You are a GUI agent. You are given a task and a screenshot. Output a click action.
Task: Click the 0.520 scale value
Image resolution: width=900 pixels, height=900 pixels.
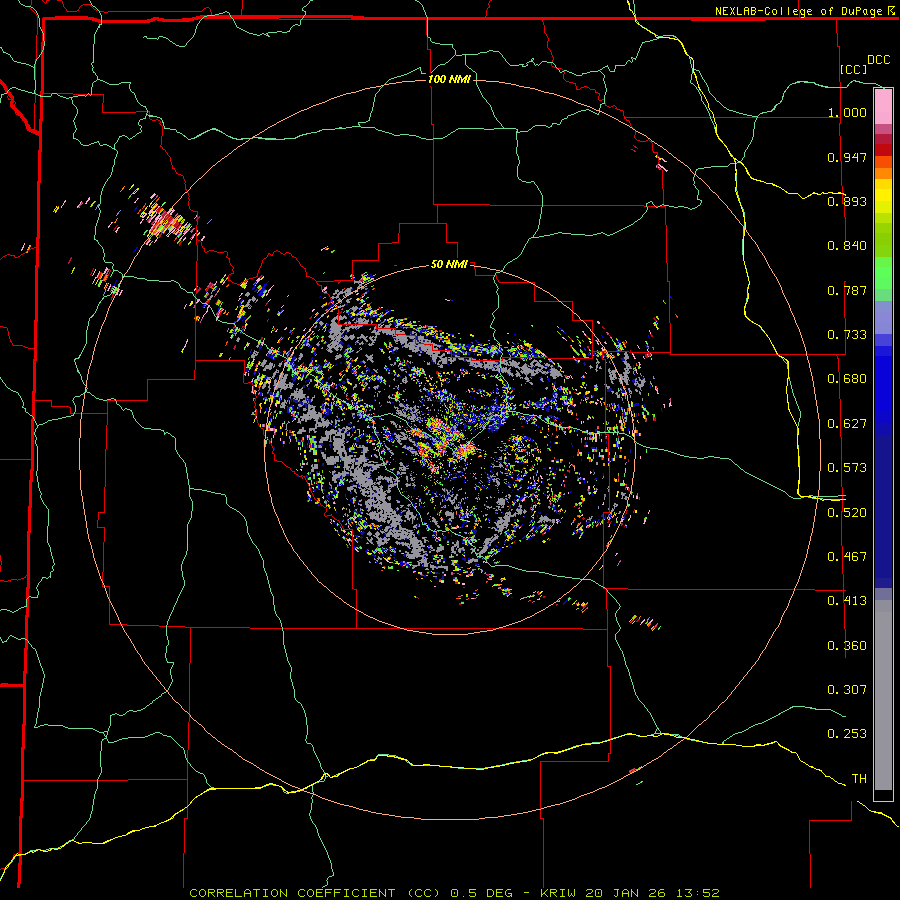pos(847,513)
